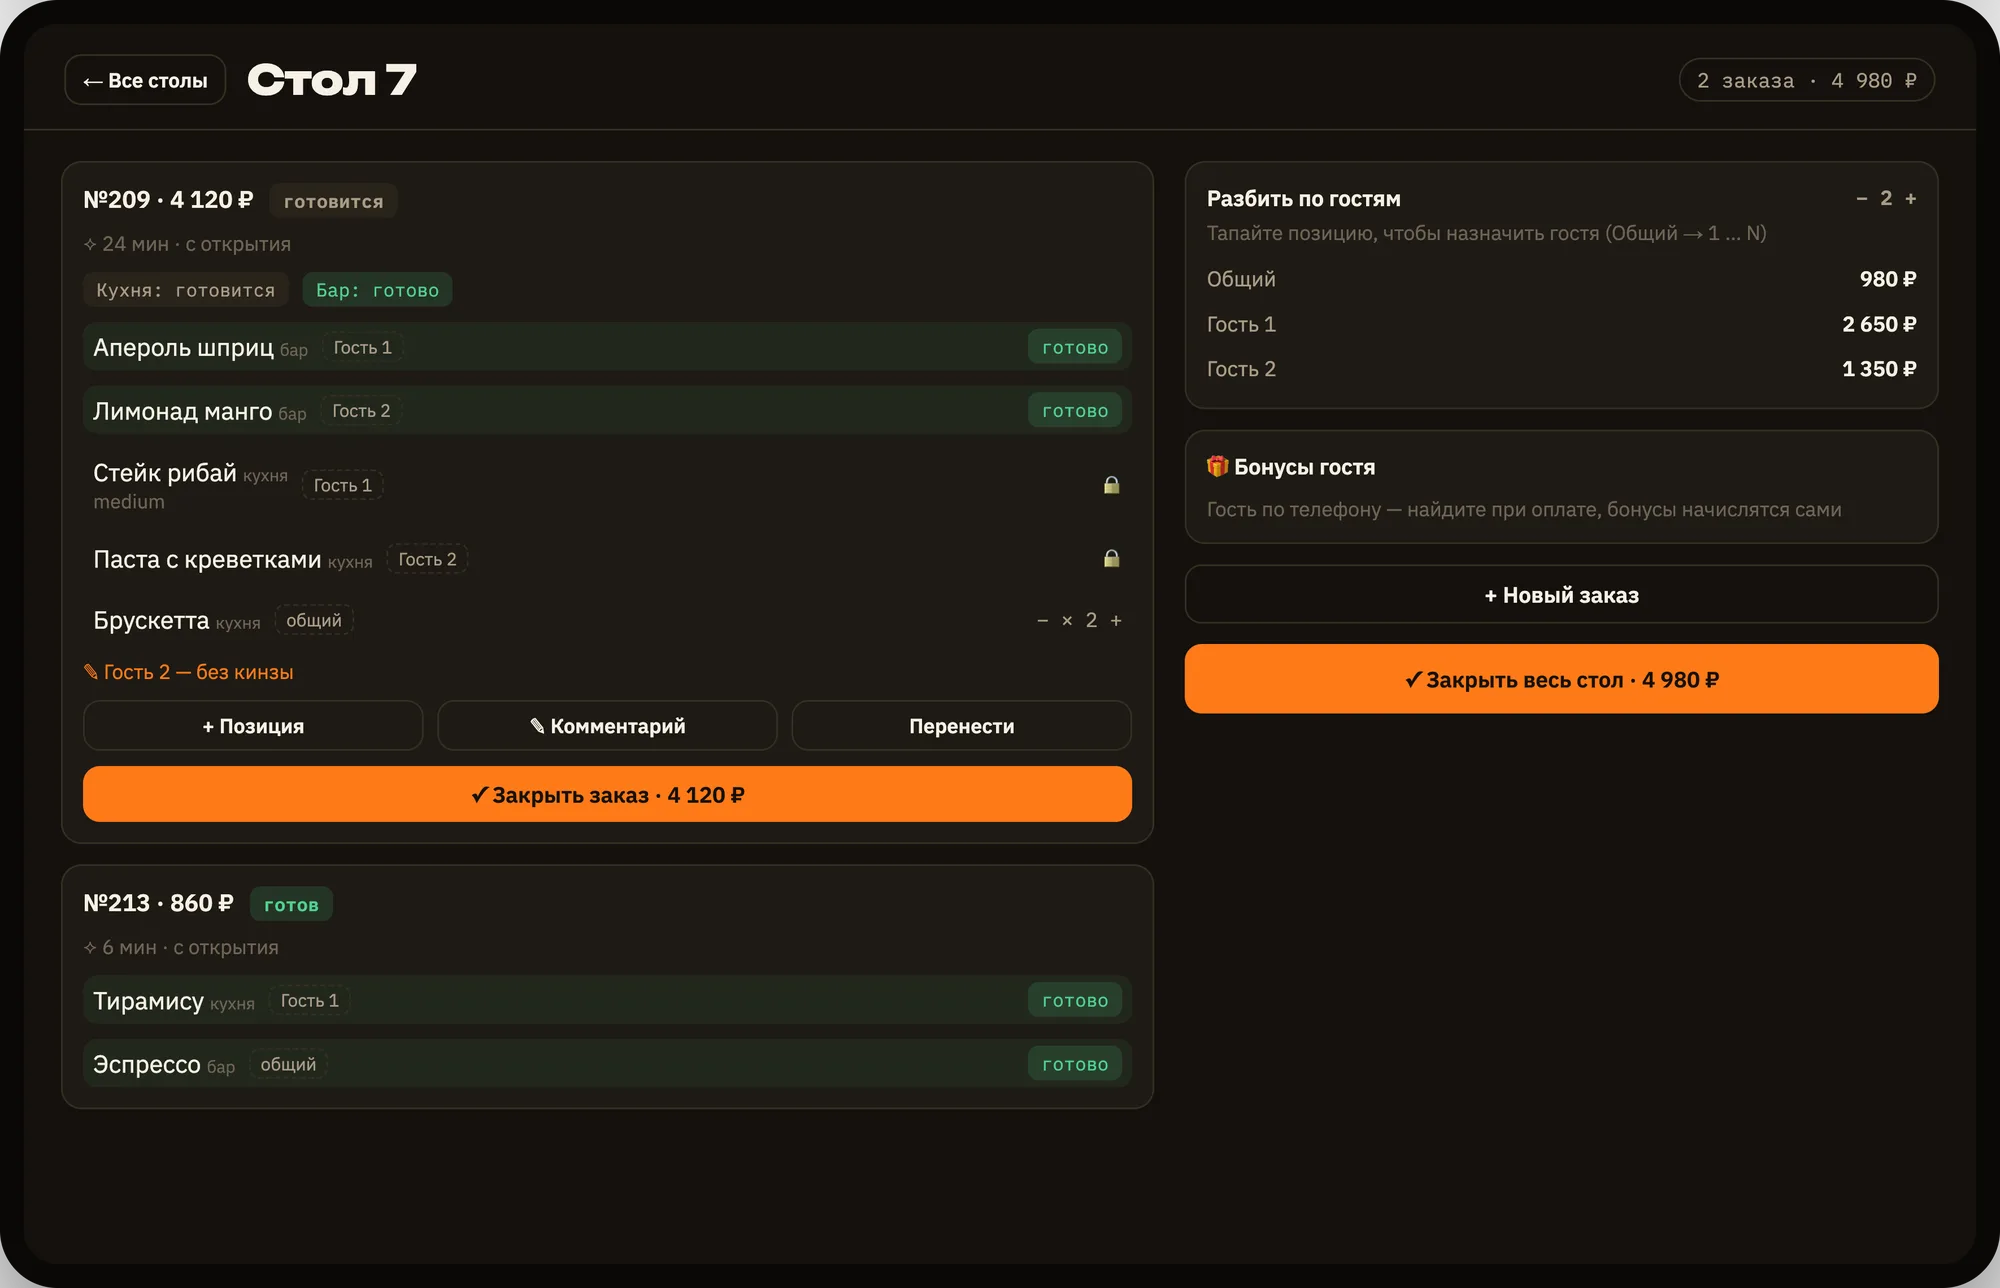This screenshot has width=2000, height=1288.
Task: Tap the общий tag on Эспрессо
Action: pyautogui.click(x=288, y=1065)
